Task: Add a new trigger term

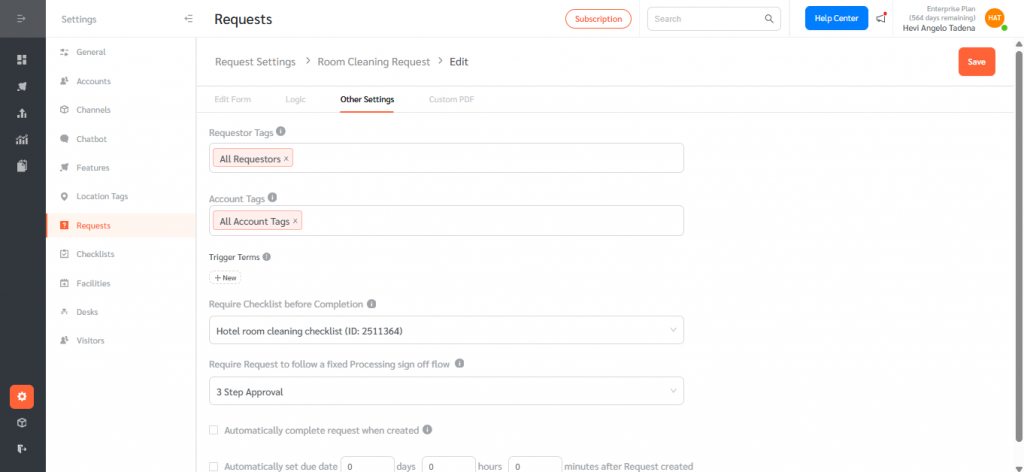Action: (x=224, y=278)
